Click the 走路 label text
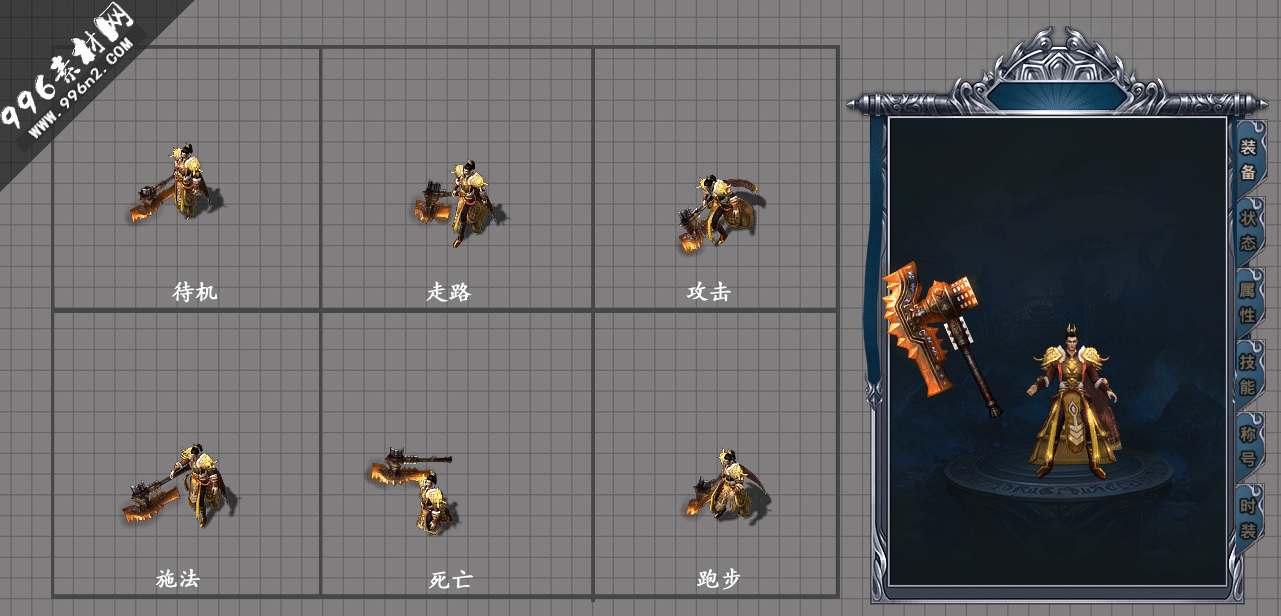Image resolution: width=1281 pixels, height=616 pixels. pos(449,292)
